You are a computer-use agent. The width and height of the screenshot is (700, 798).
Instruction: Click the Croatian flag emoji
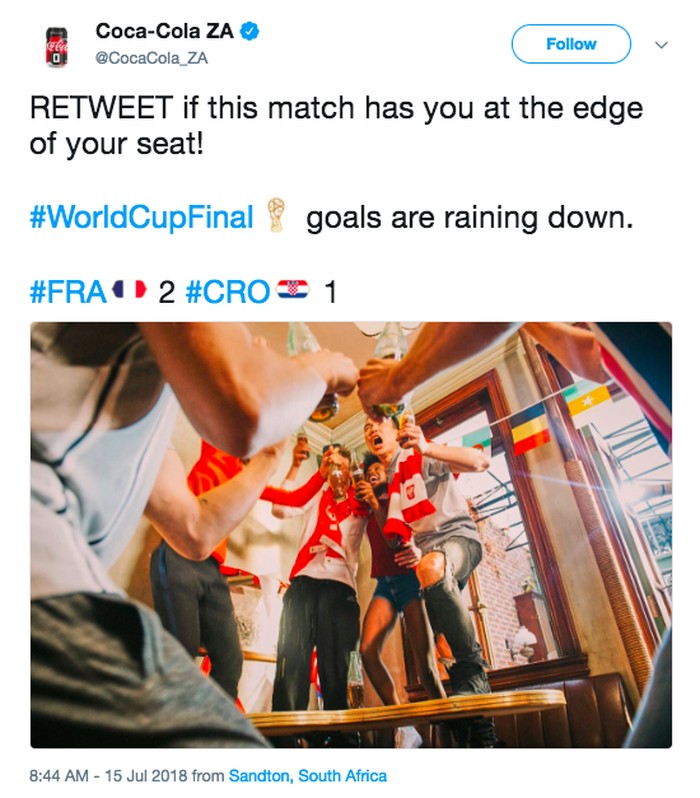coord(292,291)
